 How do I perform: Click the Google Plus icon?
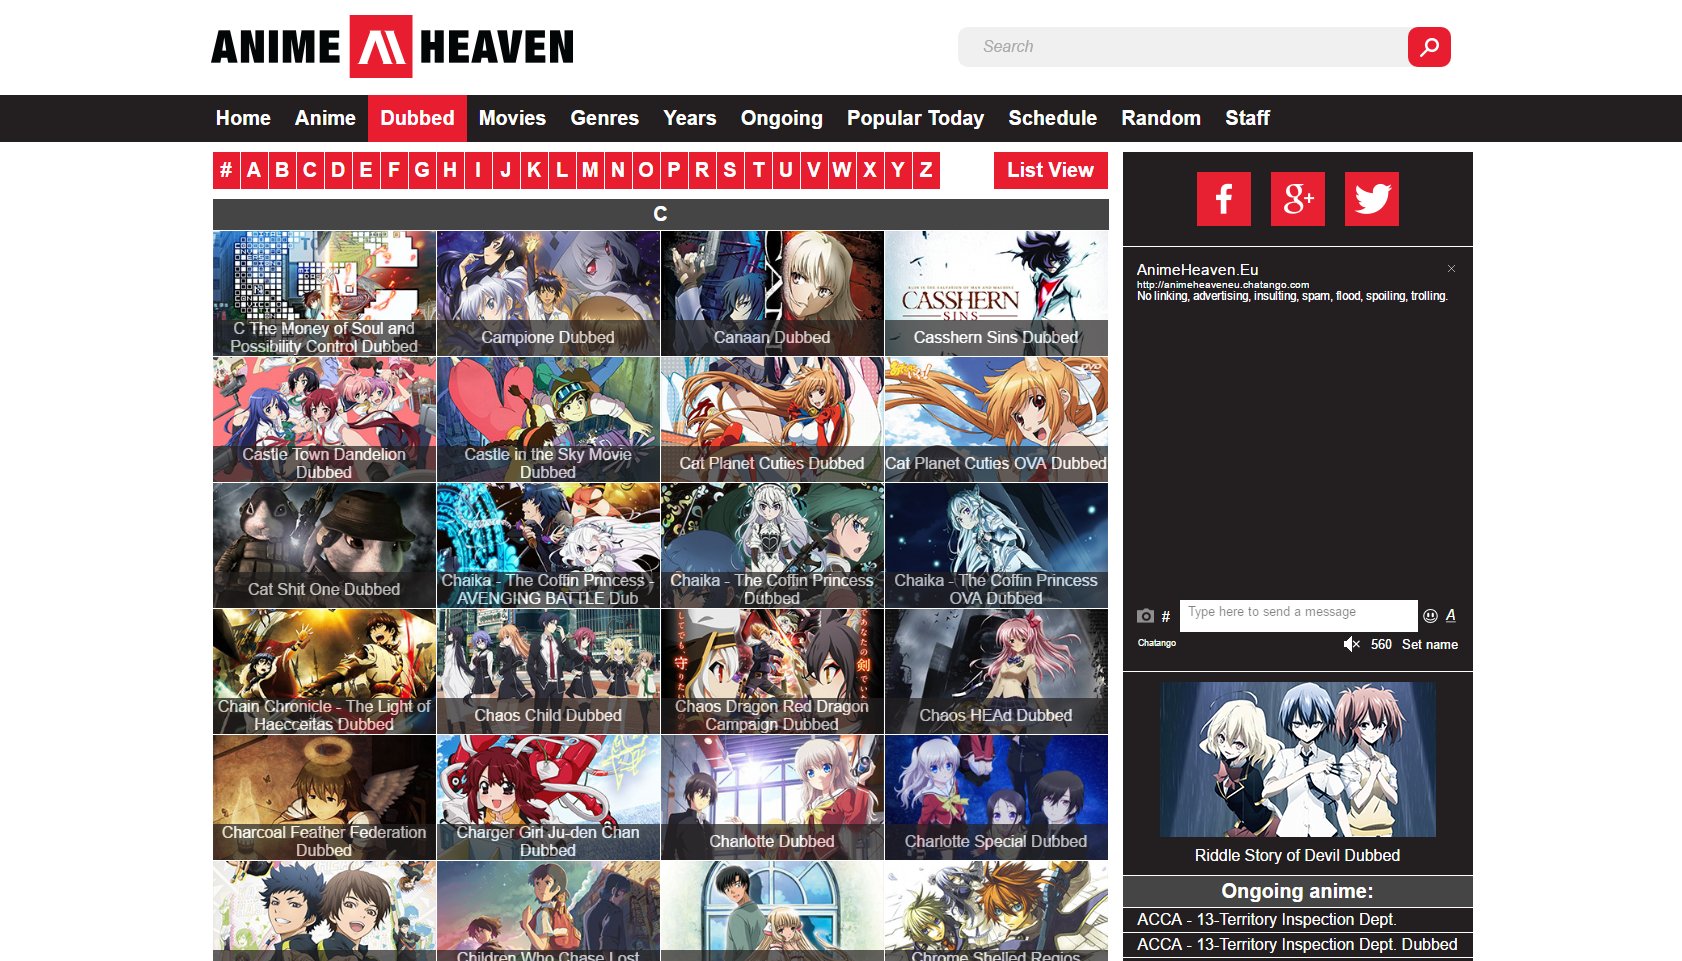(x=1297, y=199)
